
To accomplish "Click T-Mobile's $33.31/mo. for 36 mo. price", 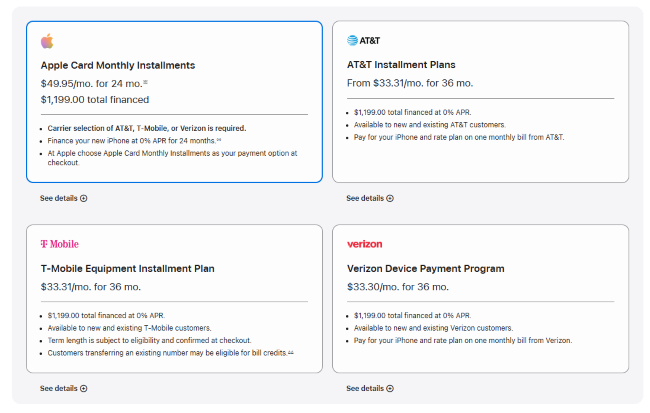I will click(x=91, y=287).
